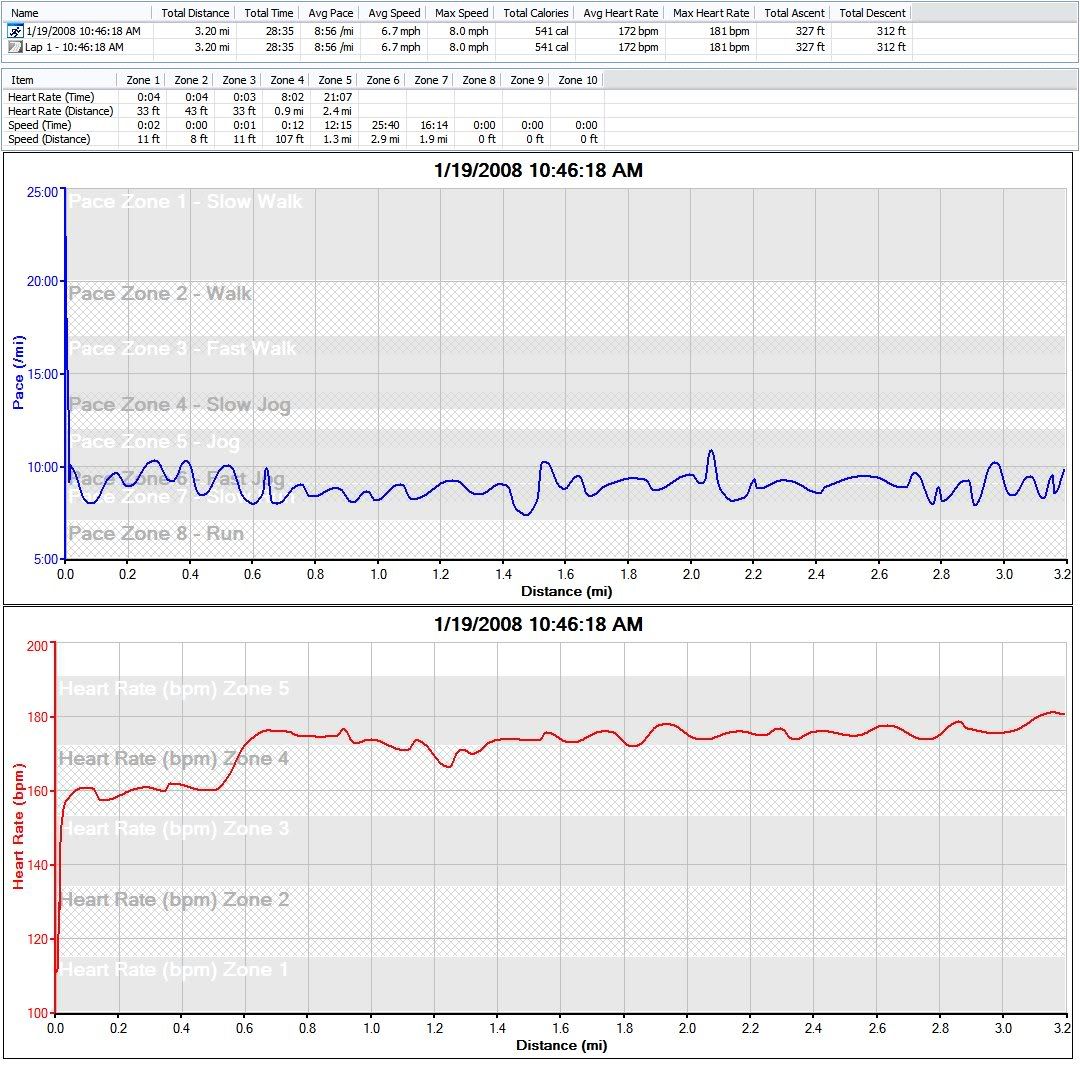Click the Heart Rate (bpm) axis label
This screenshot has width=1080, height=1068.
point(18,826)
